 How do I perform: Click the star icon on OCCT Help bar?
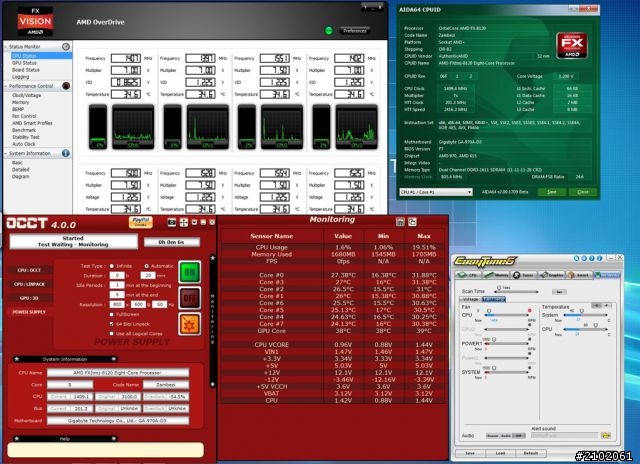pyautogui.click(x=17, y=438)
